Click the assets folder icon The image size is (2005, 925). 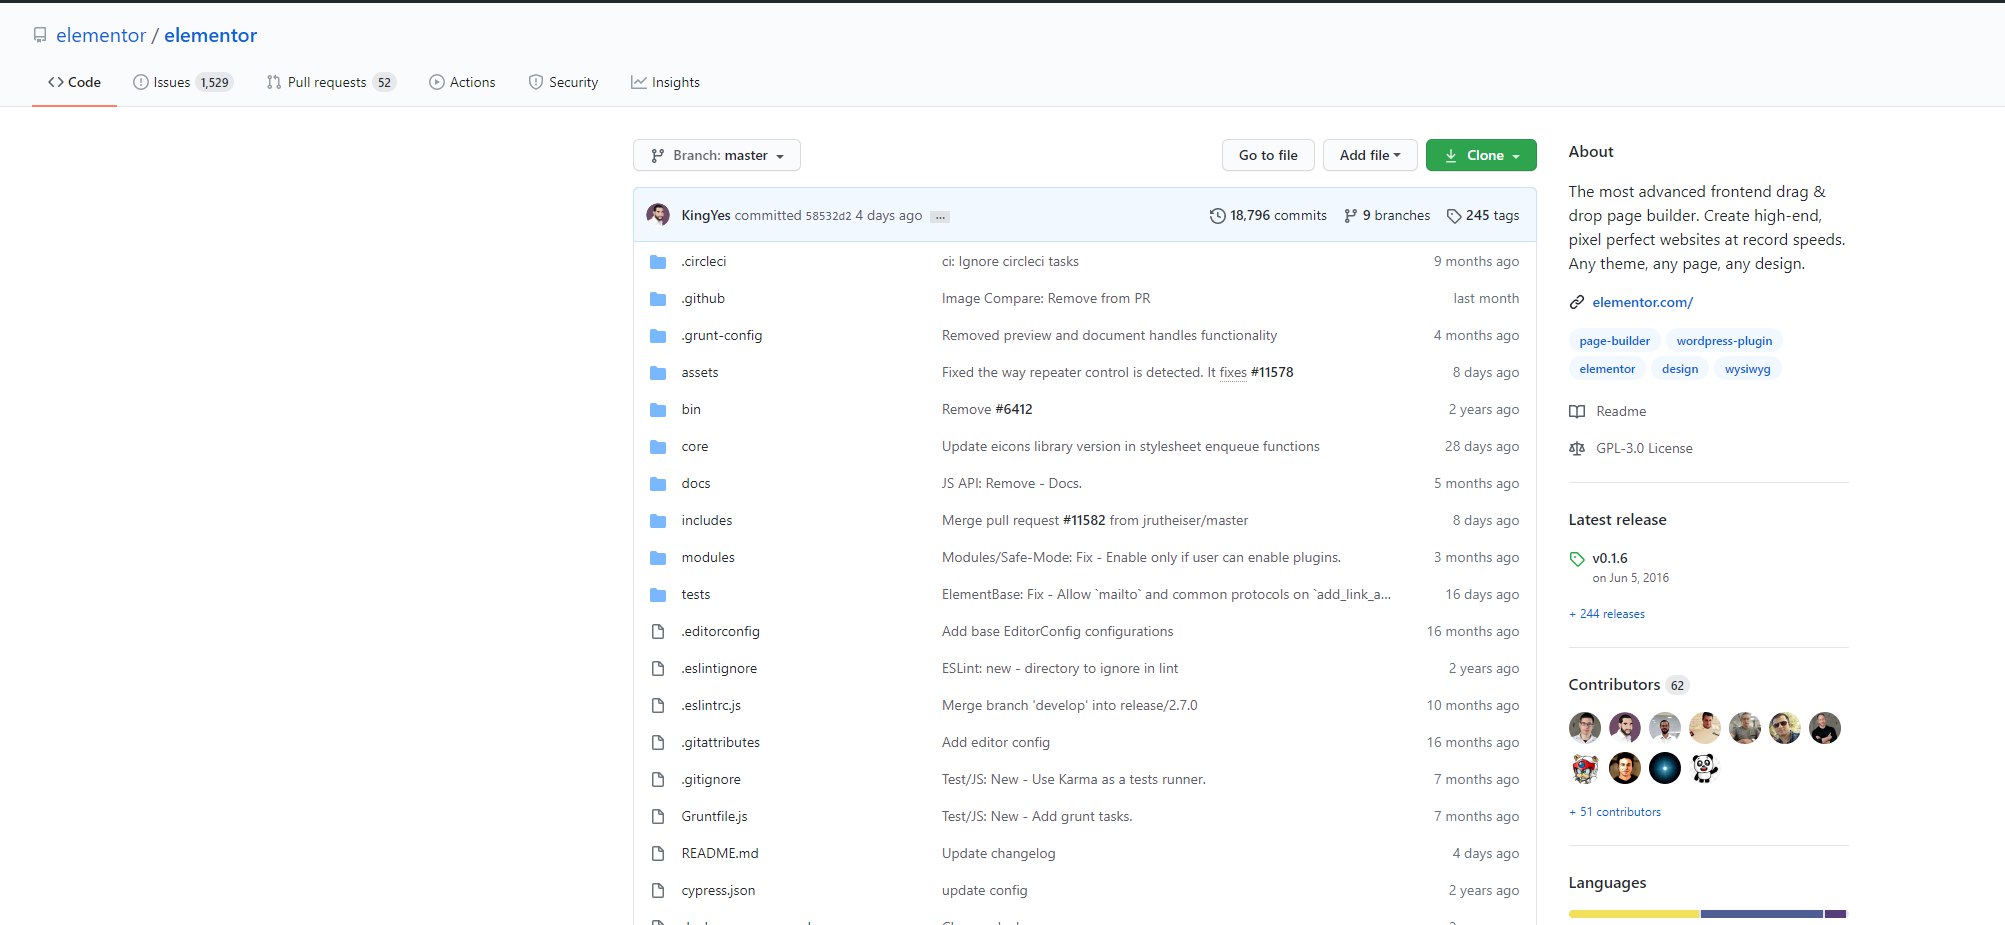[x=658, y=373]
